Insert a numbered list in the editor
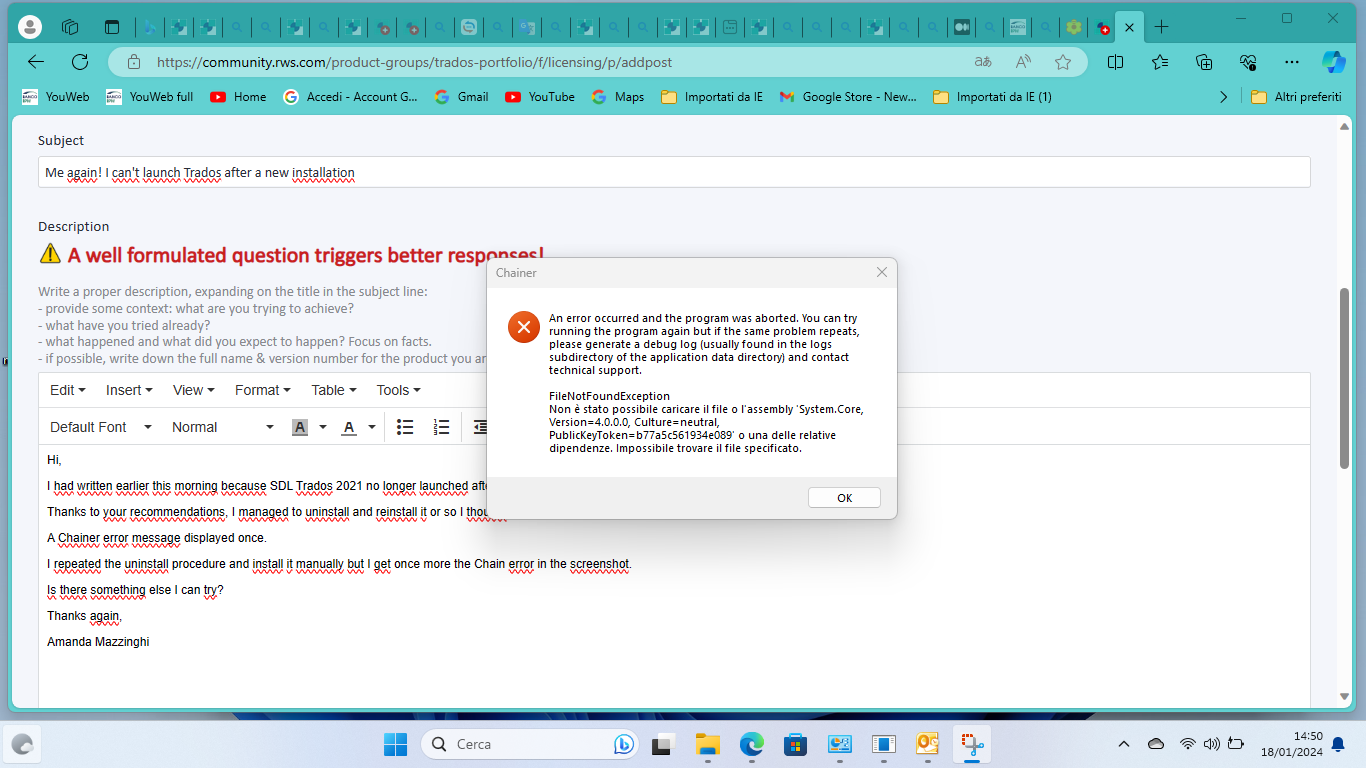1366x768 pixels. (x=441, y=427)
